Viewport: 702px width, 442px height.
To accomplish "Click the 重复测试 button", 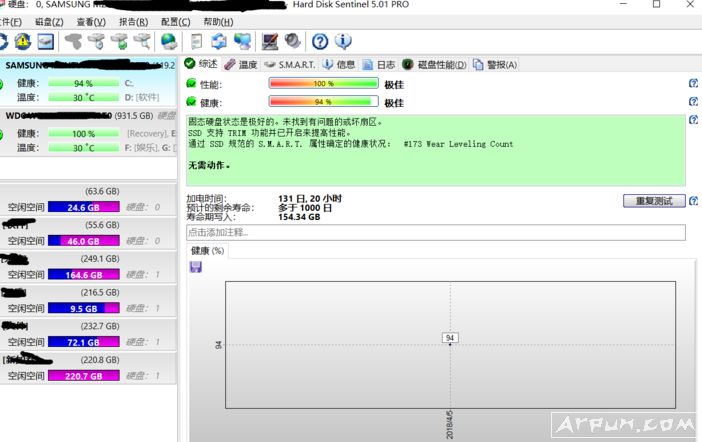I will [654, 200].
